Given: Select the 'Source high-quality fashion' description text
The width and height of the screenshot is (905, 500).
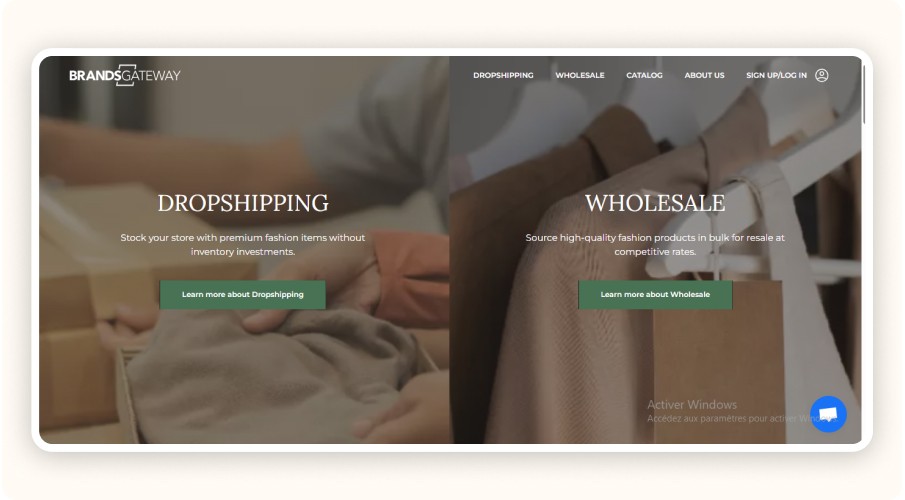Looking at the screenshot, I should click(655, 244).
